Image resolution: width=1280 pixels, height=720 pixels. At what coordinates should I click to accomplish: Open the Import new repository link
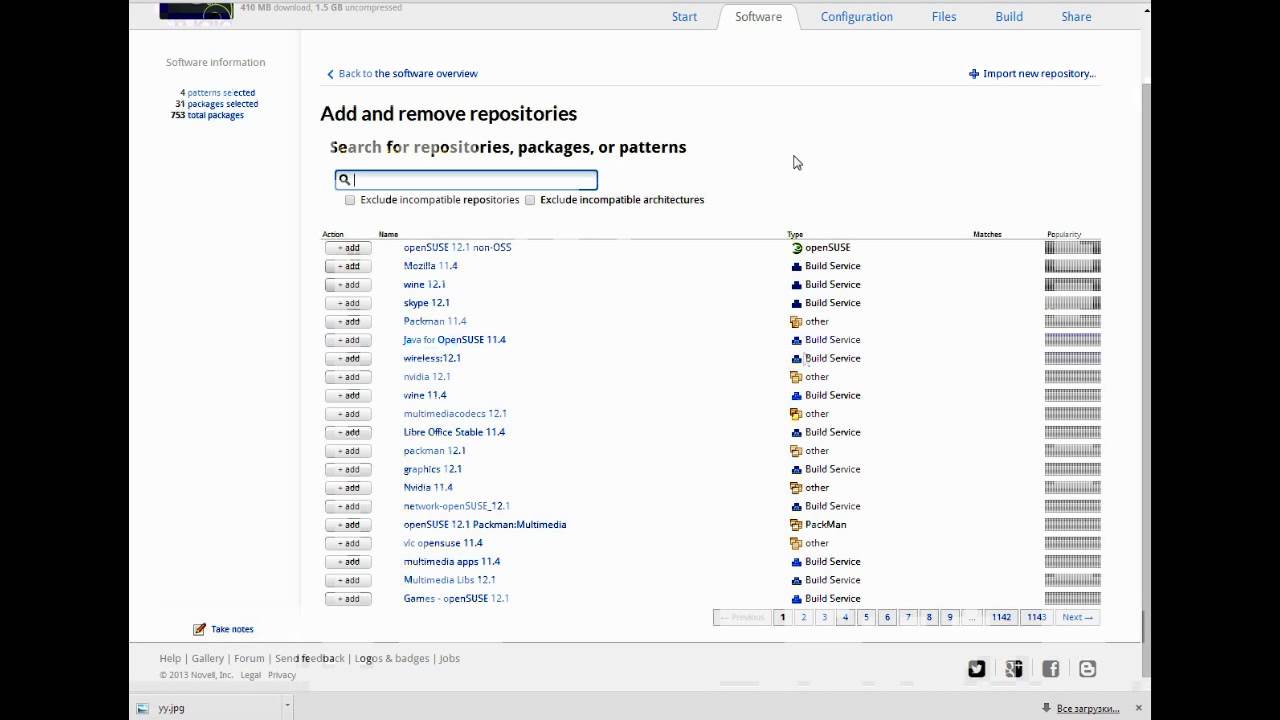1039,74
